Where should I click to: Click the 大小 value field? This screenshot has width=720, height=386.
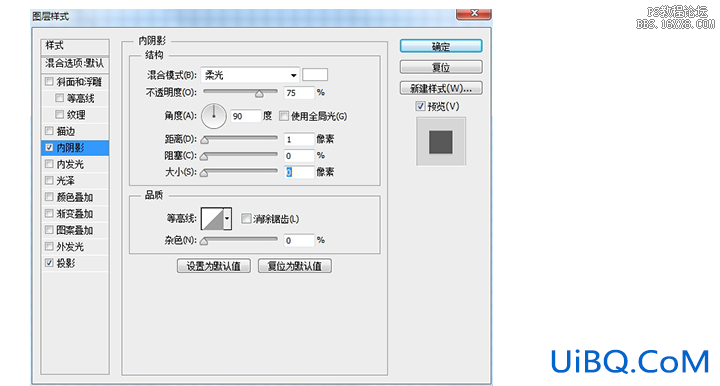pyautogui.click(x=299, y=172)
